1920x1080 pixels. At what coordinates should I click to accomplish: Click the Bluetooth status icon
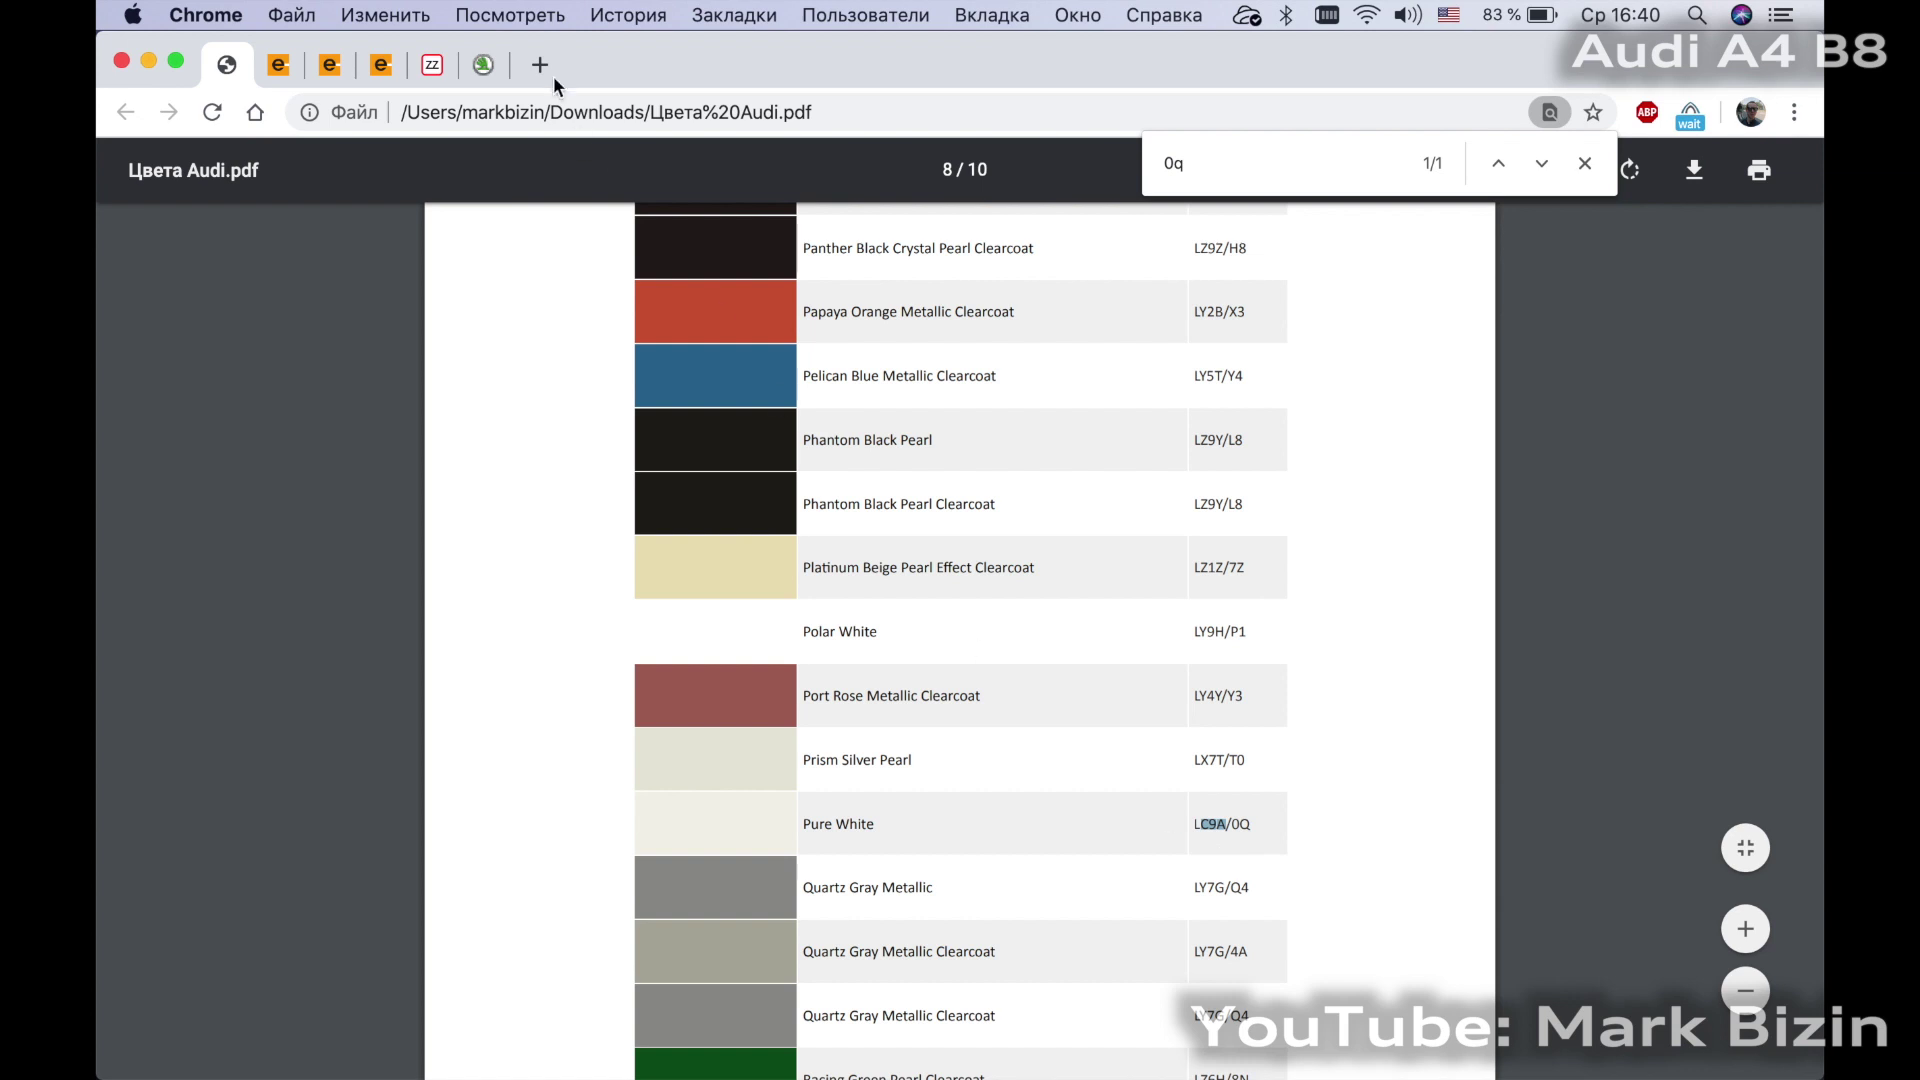coord(1286,15)
